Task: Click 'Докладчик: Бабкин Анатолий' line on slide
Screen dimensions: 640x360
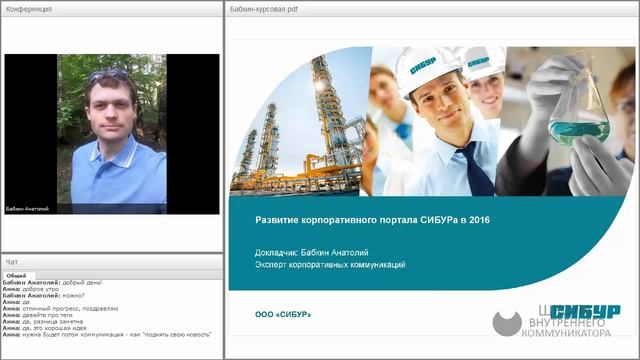Action: 311,253
